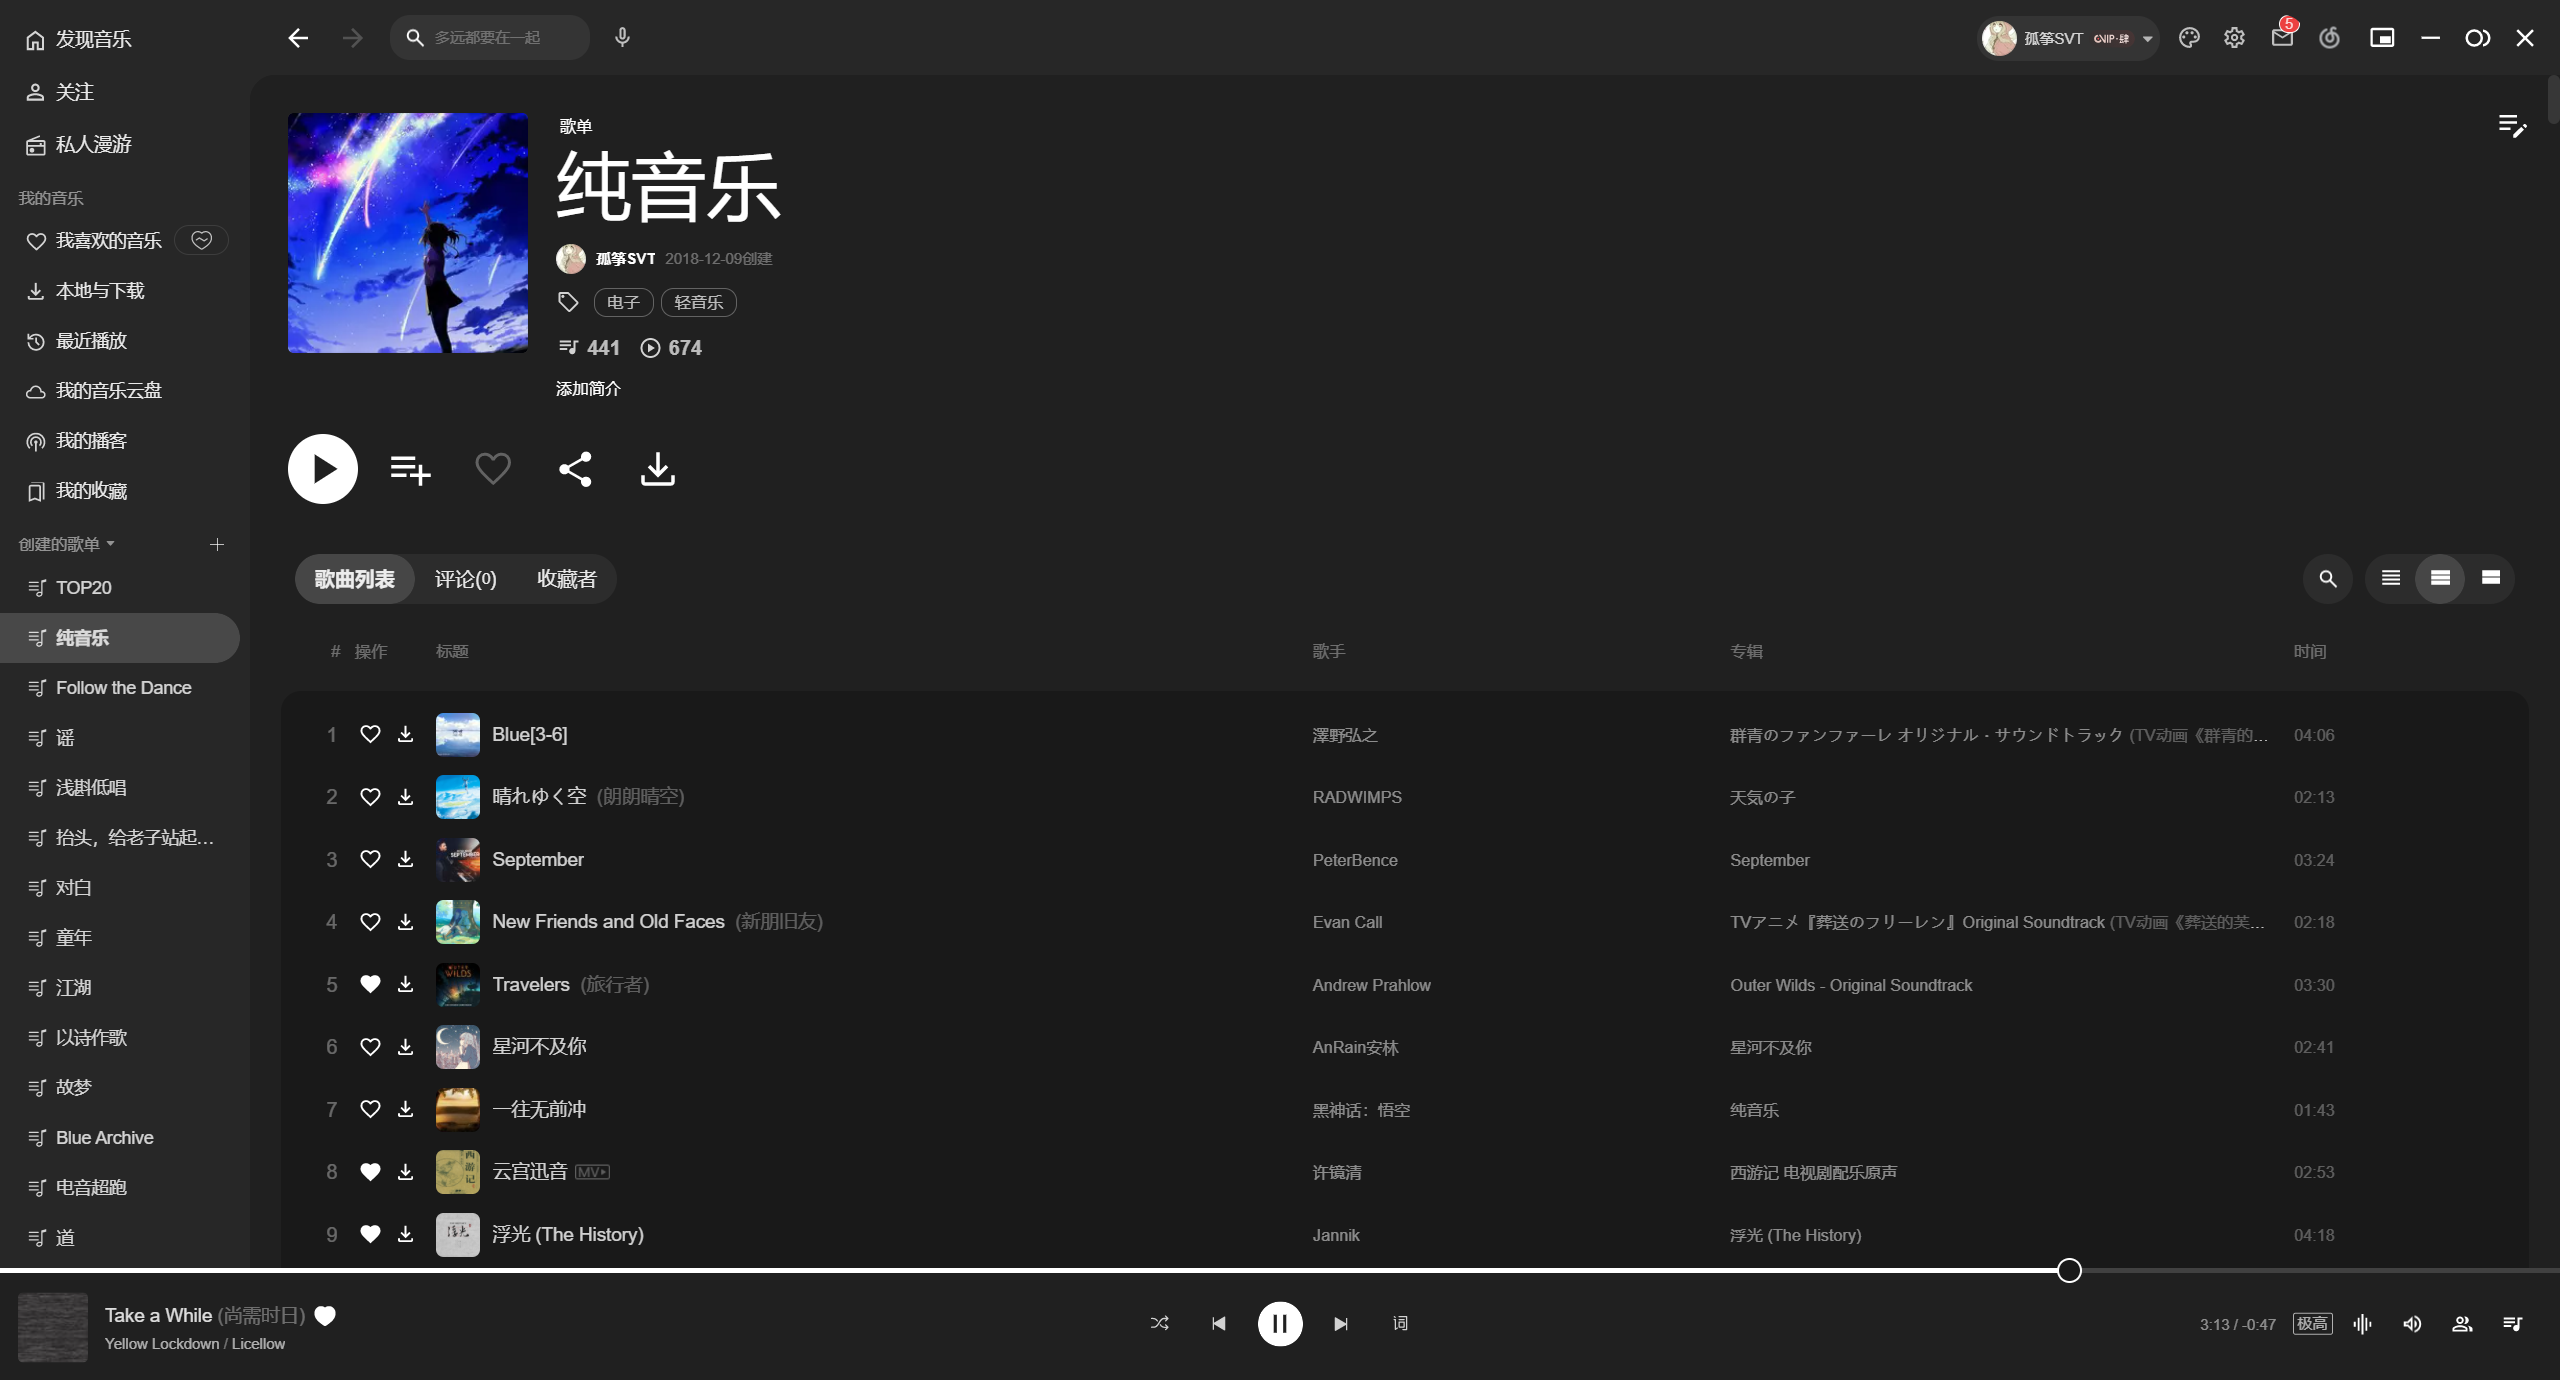Click the shuffle playback icon
Viewport: 2560px width, 1380px height.
1160,1324
